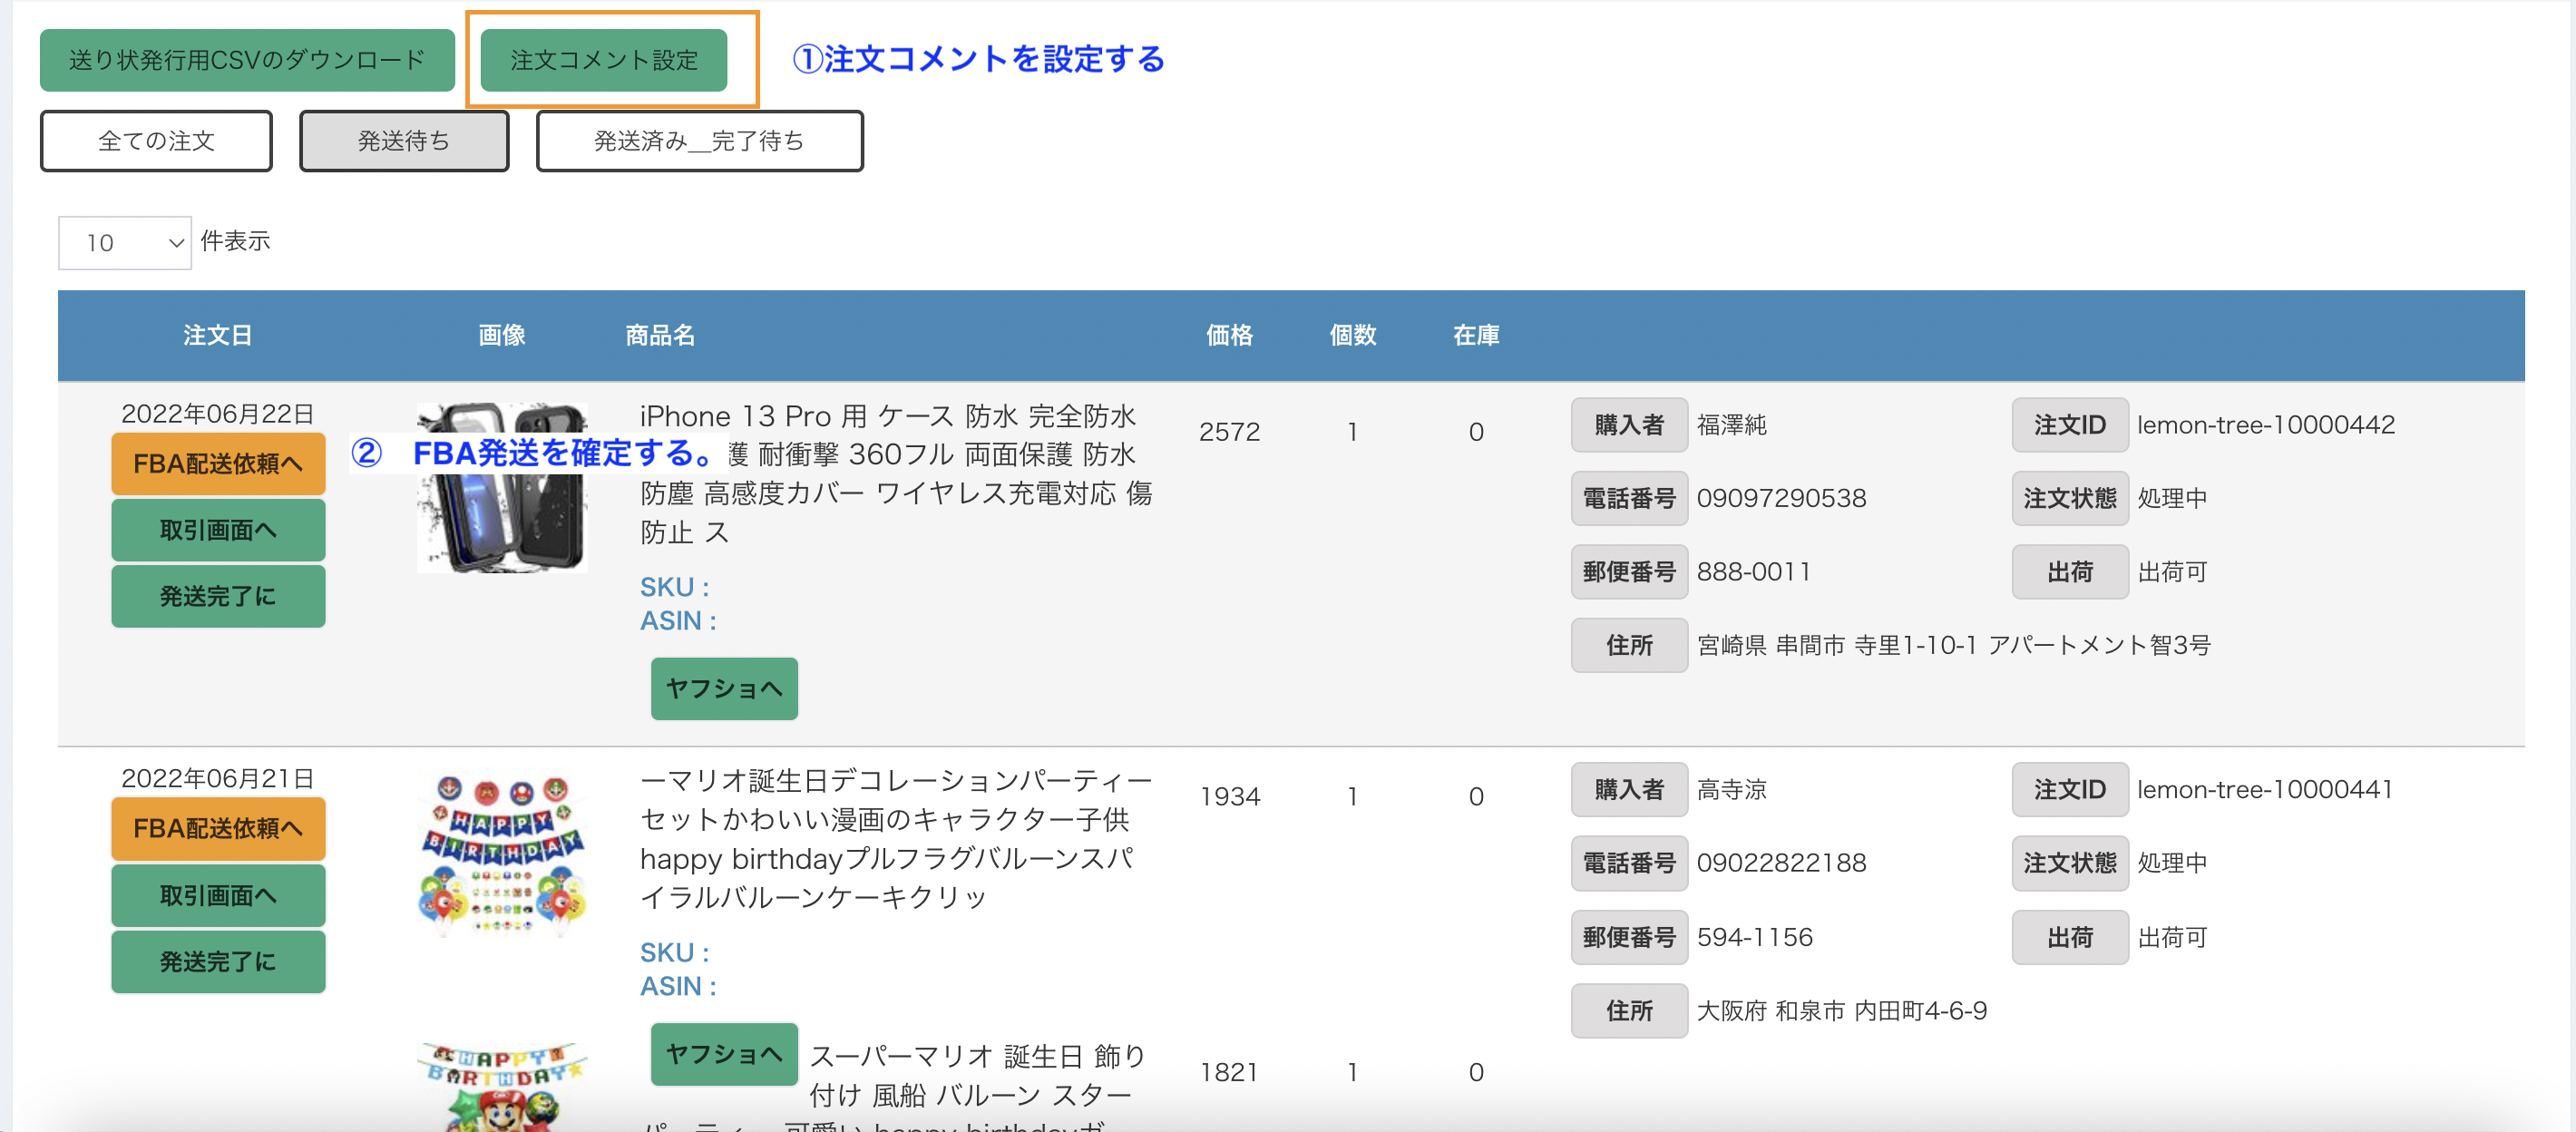Image resolution: width=2576 pixels, height=1132 pixels.
Task: Click the 注文状態 label for order 10000442
Action: click(x=2069, y=498)
